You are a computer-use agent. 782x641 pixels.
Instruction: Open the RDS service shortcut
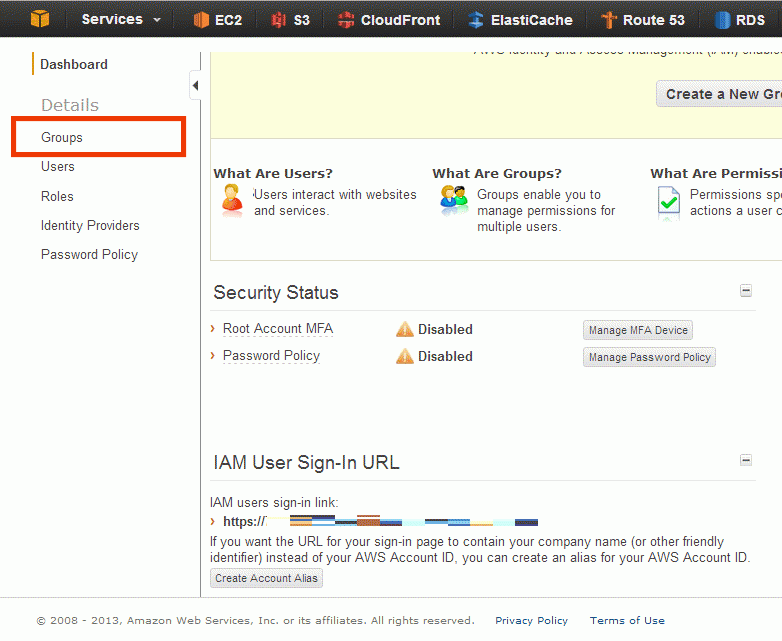pos(740,20)
